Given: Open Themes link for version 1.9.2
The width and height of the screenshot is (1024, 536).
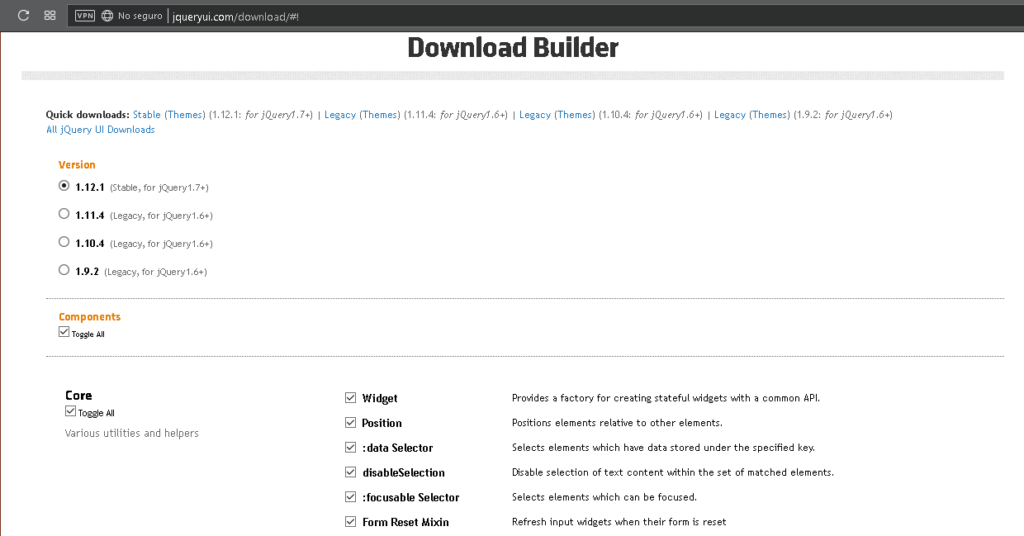Looking at the screenshot, I should (x=769, y=115).
